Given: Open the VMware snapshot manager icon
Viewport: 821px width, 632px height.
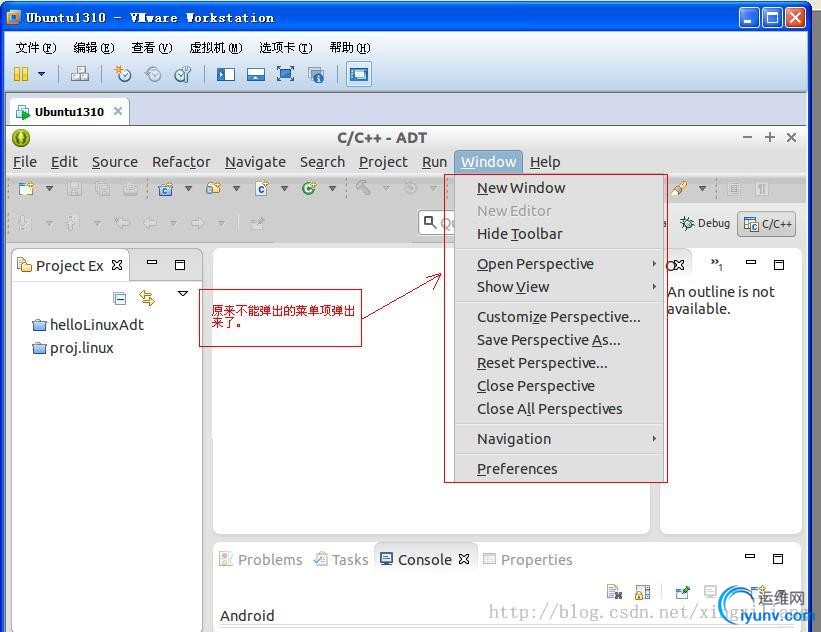Looking at the screenshot, I should (x=182, y=74).
